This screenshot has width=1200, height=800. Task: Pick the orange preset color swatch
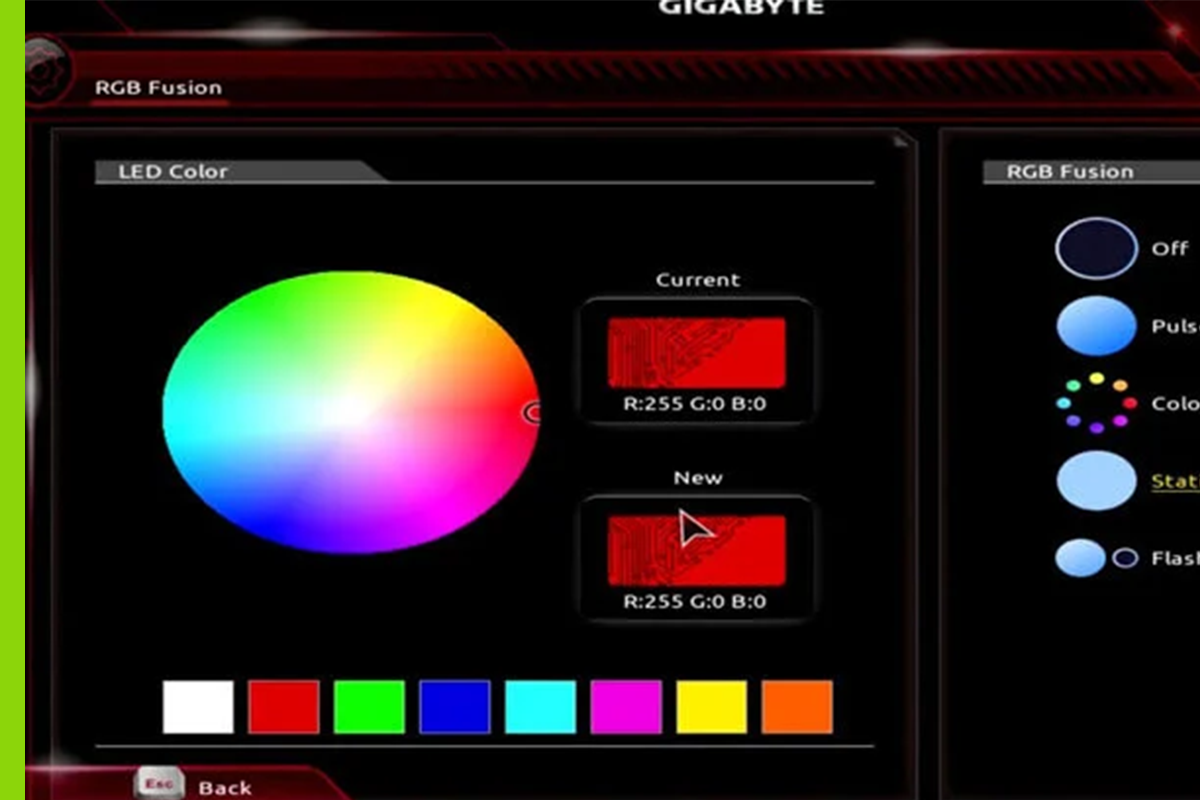(x=797, y=707)
